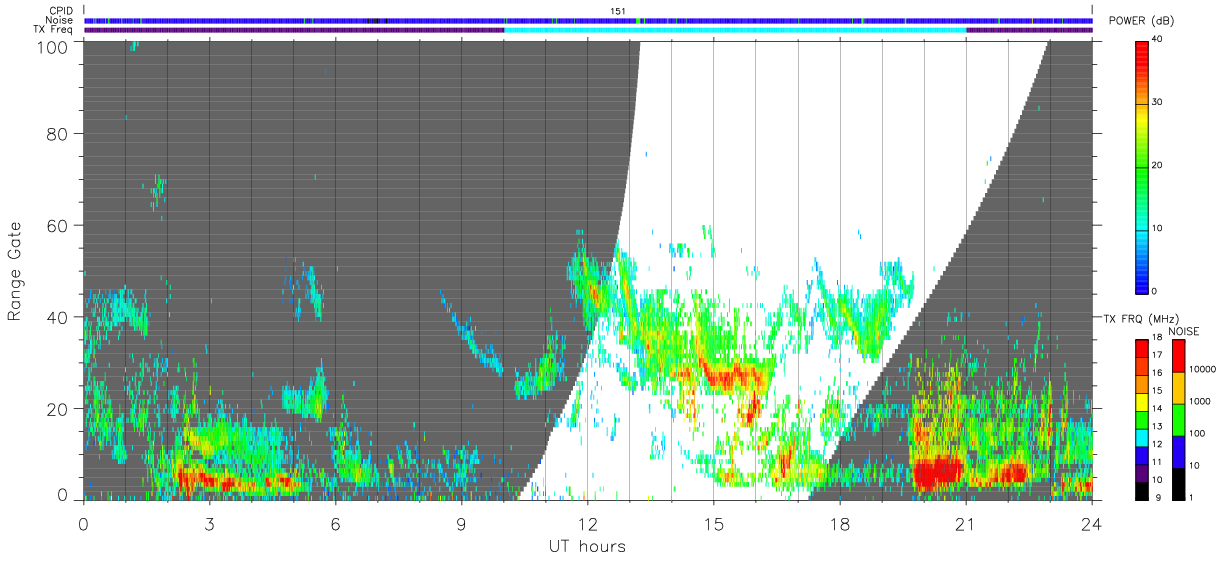Image resolution: width=1228 pixels, height=567 pixels.
Task: Click the 20 tick on Range Gate axis
Action: pyautogui.click(x=57, y=409)
